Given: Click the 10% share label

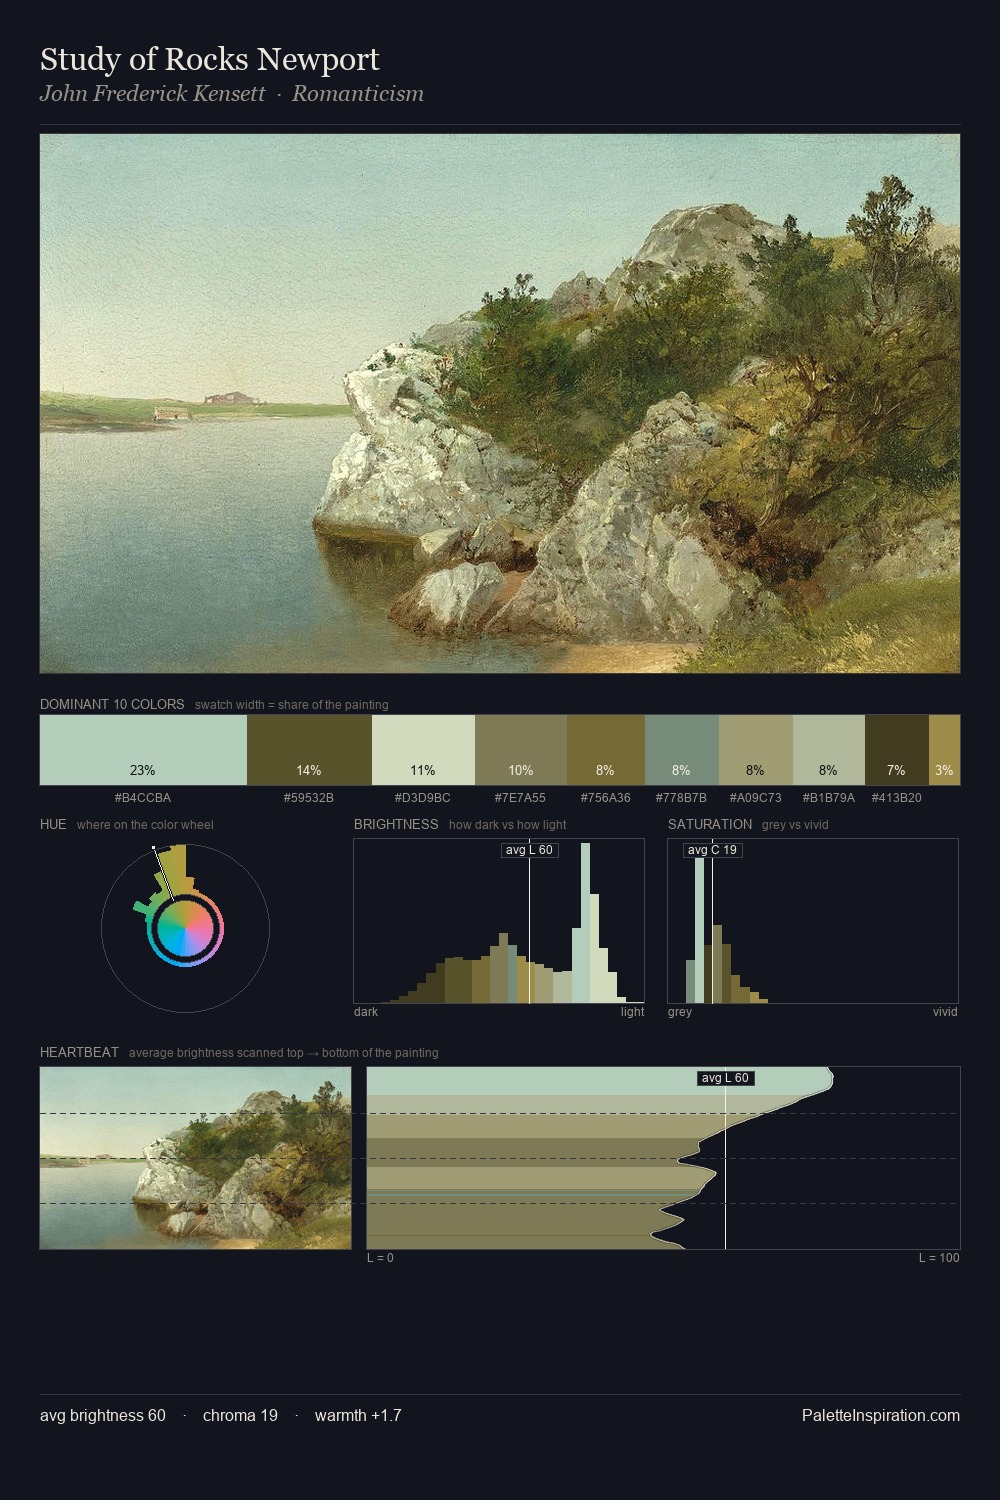Looking at the screenshot, I should (521, 770).
